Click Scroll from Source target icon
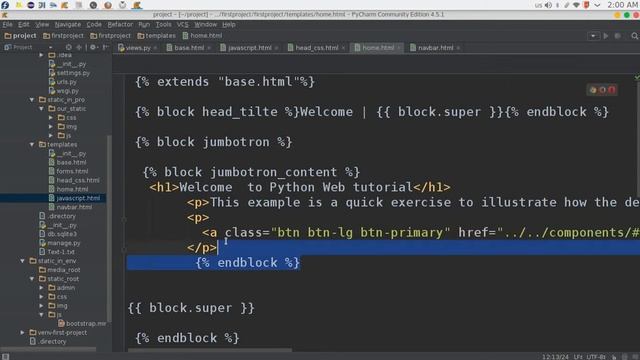The image size is (640, 360). [x=69, y=47]
